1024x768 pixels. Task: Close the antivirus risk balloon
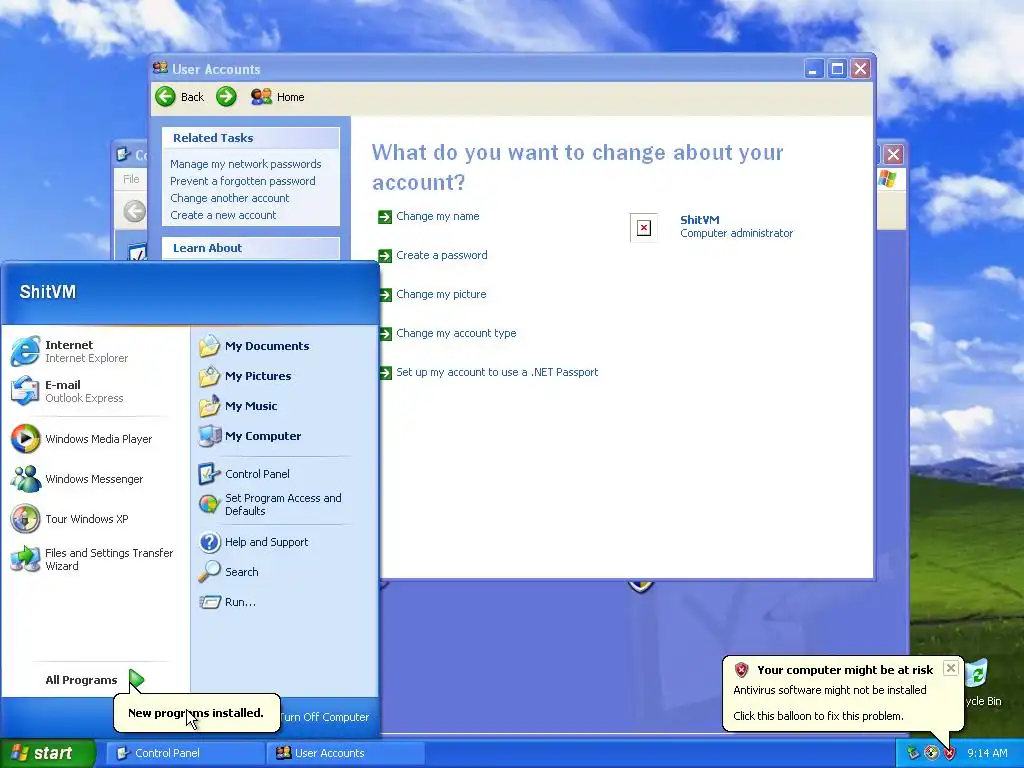951,668
